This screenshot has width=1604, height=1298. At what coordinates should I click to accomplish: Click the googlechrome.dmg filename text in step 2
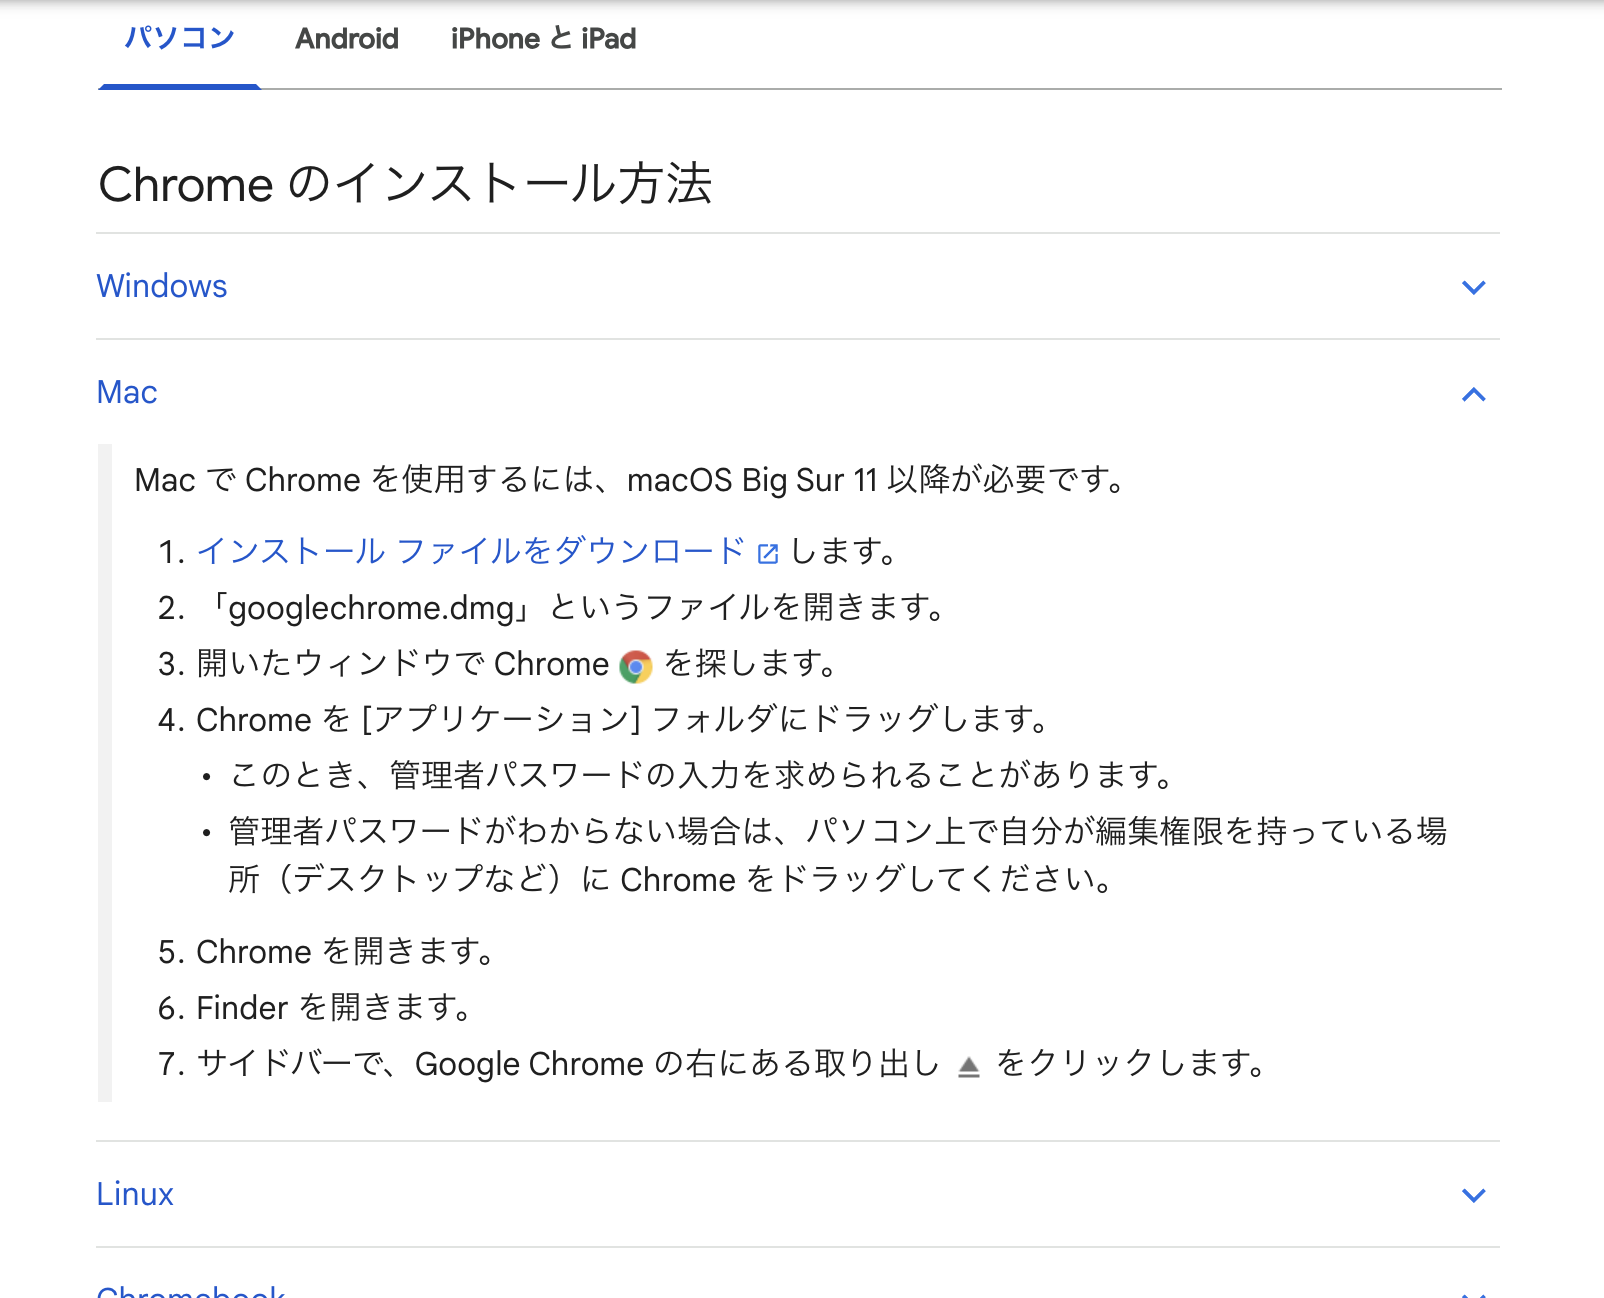pos(371,608)
